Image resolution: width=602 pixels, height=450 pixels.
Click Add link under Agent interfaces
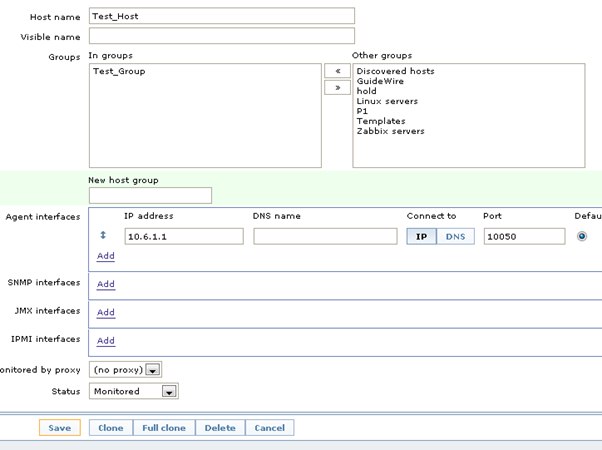(105, 256)
